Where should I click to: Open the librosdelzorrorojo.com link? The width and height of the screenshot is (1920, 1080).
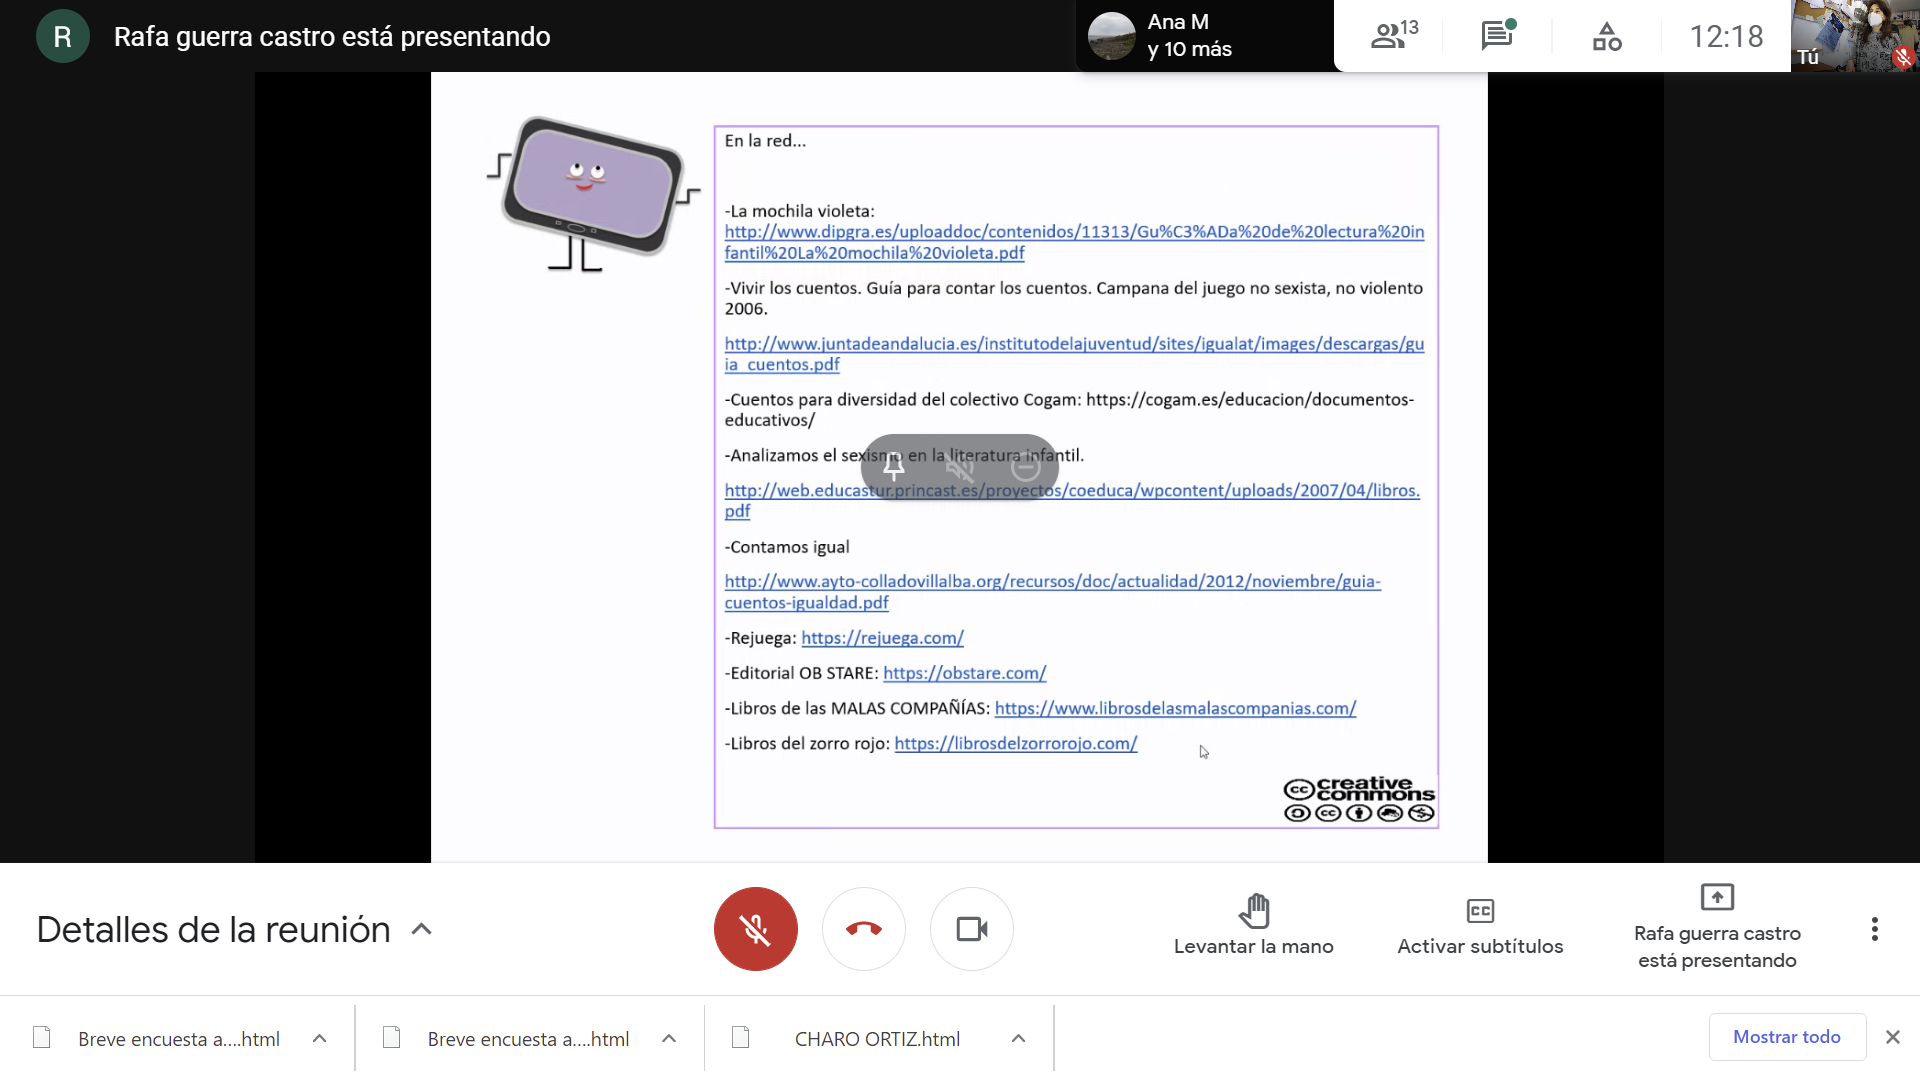click(x=1015, y=743)
